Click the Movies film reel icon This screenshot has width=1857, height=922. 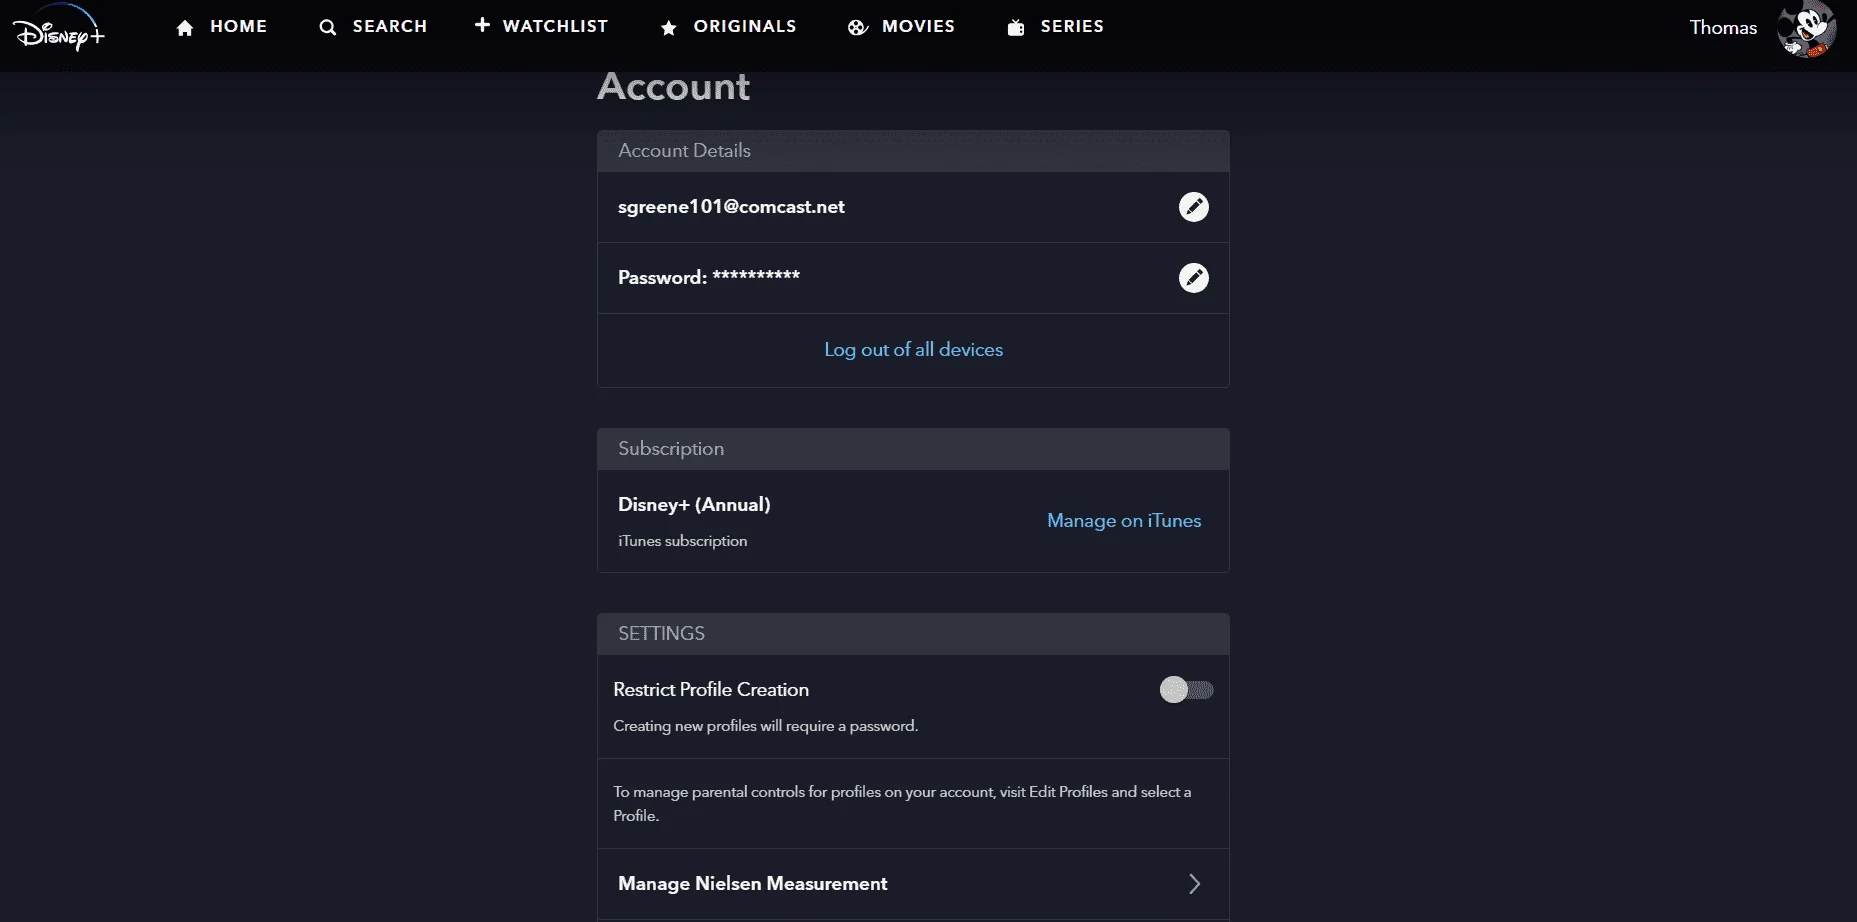pyautogui.click(x=857, y=28)
